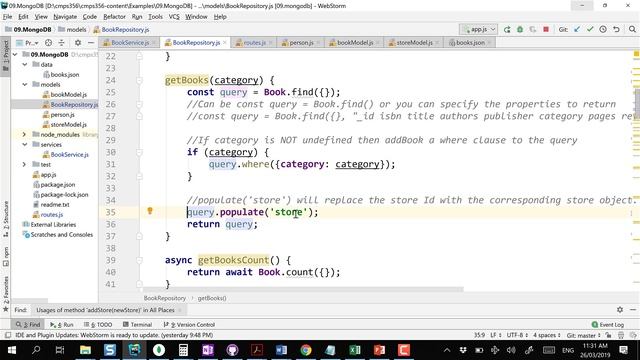Click the Structure side tool button

click(6, 218)
